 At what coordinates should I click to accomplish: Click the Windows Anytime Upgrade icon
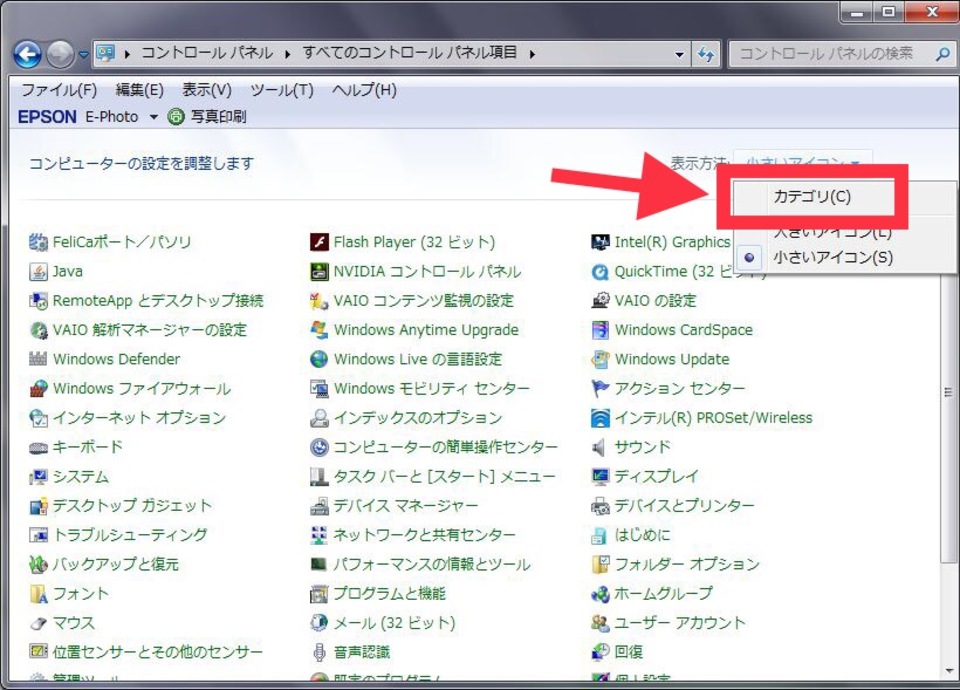click(319, 331)
